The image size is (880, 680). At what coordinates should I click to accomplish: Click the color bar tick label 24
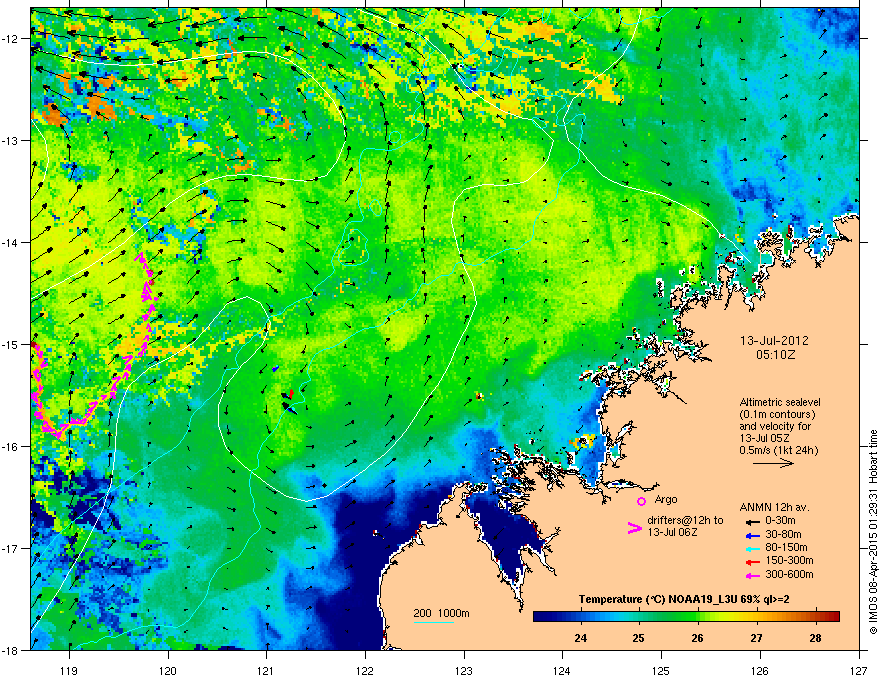click(x=580, y=638)
